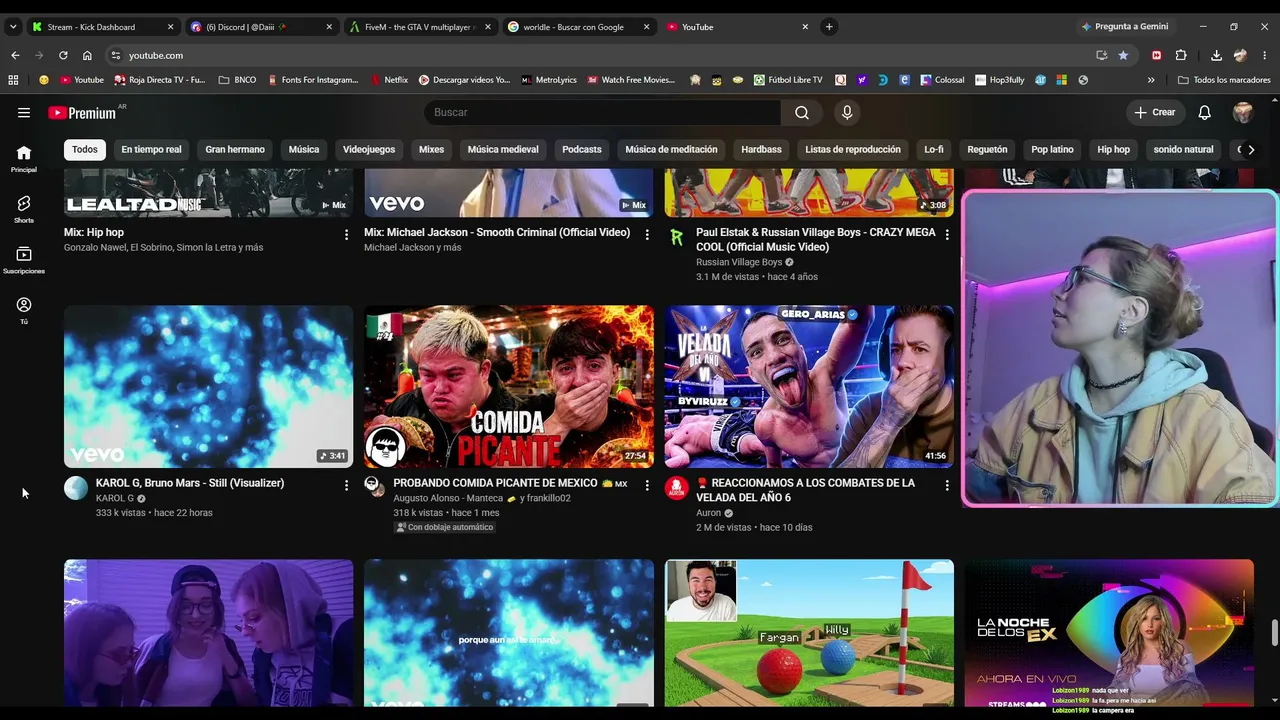The width and height of the screenshot is (1280, 720).
Task: Show more bookmarks with the overflow chevron
Action: 1151,80
